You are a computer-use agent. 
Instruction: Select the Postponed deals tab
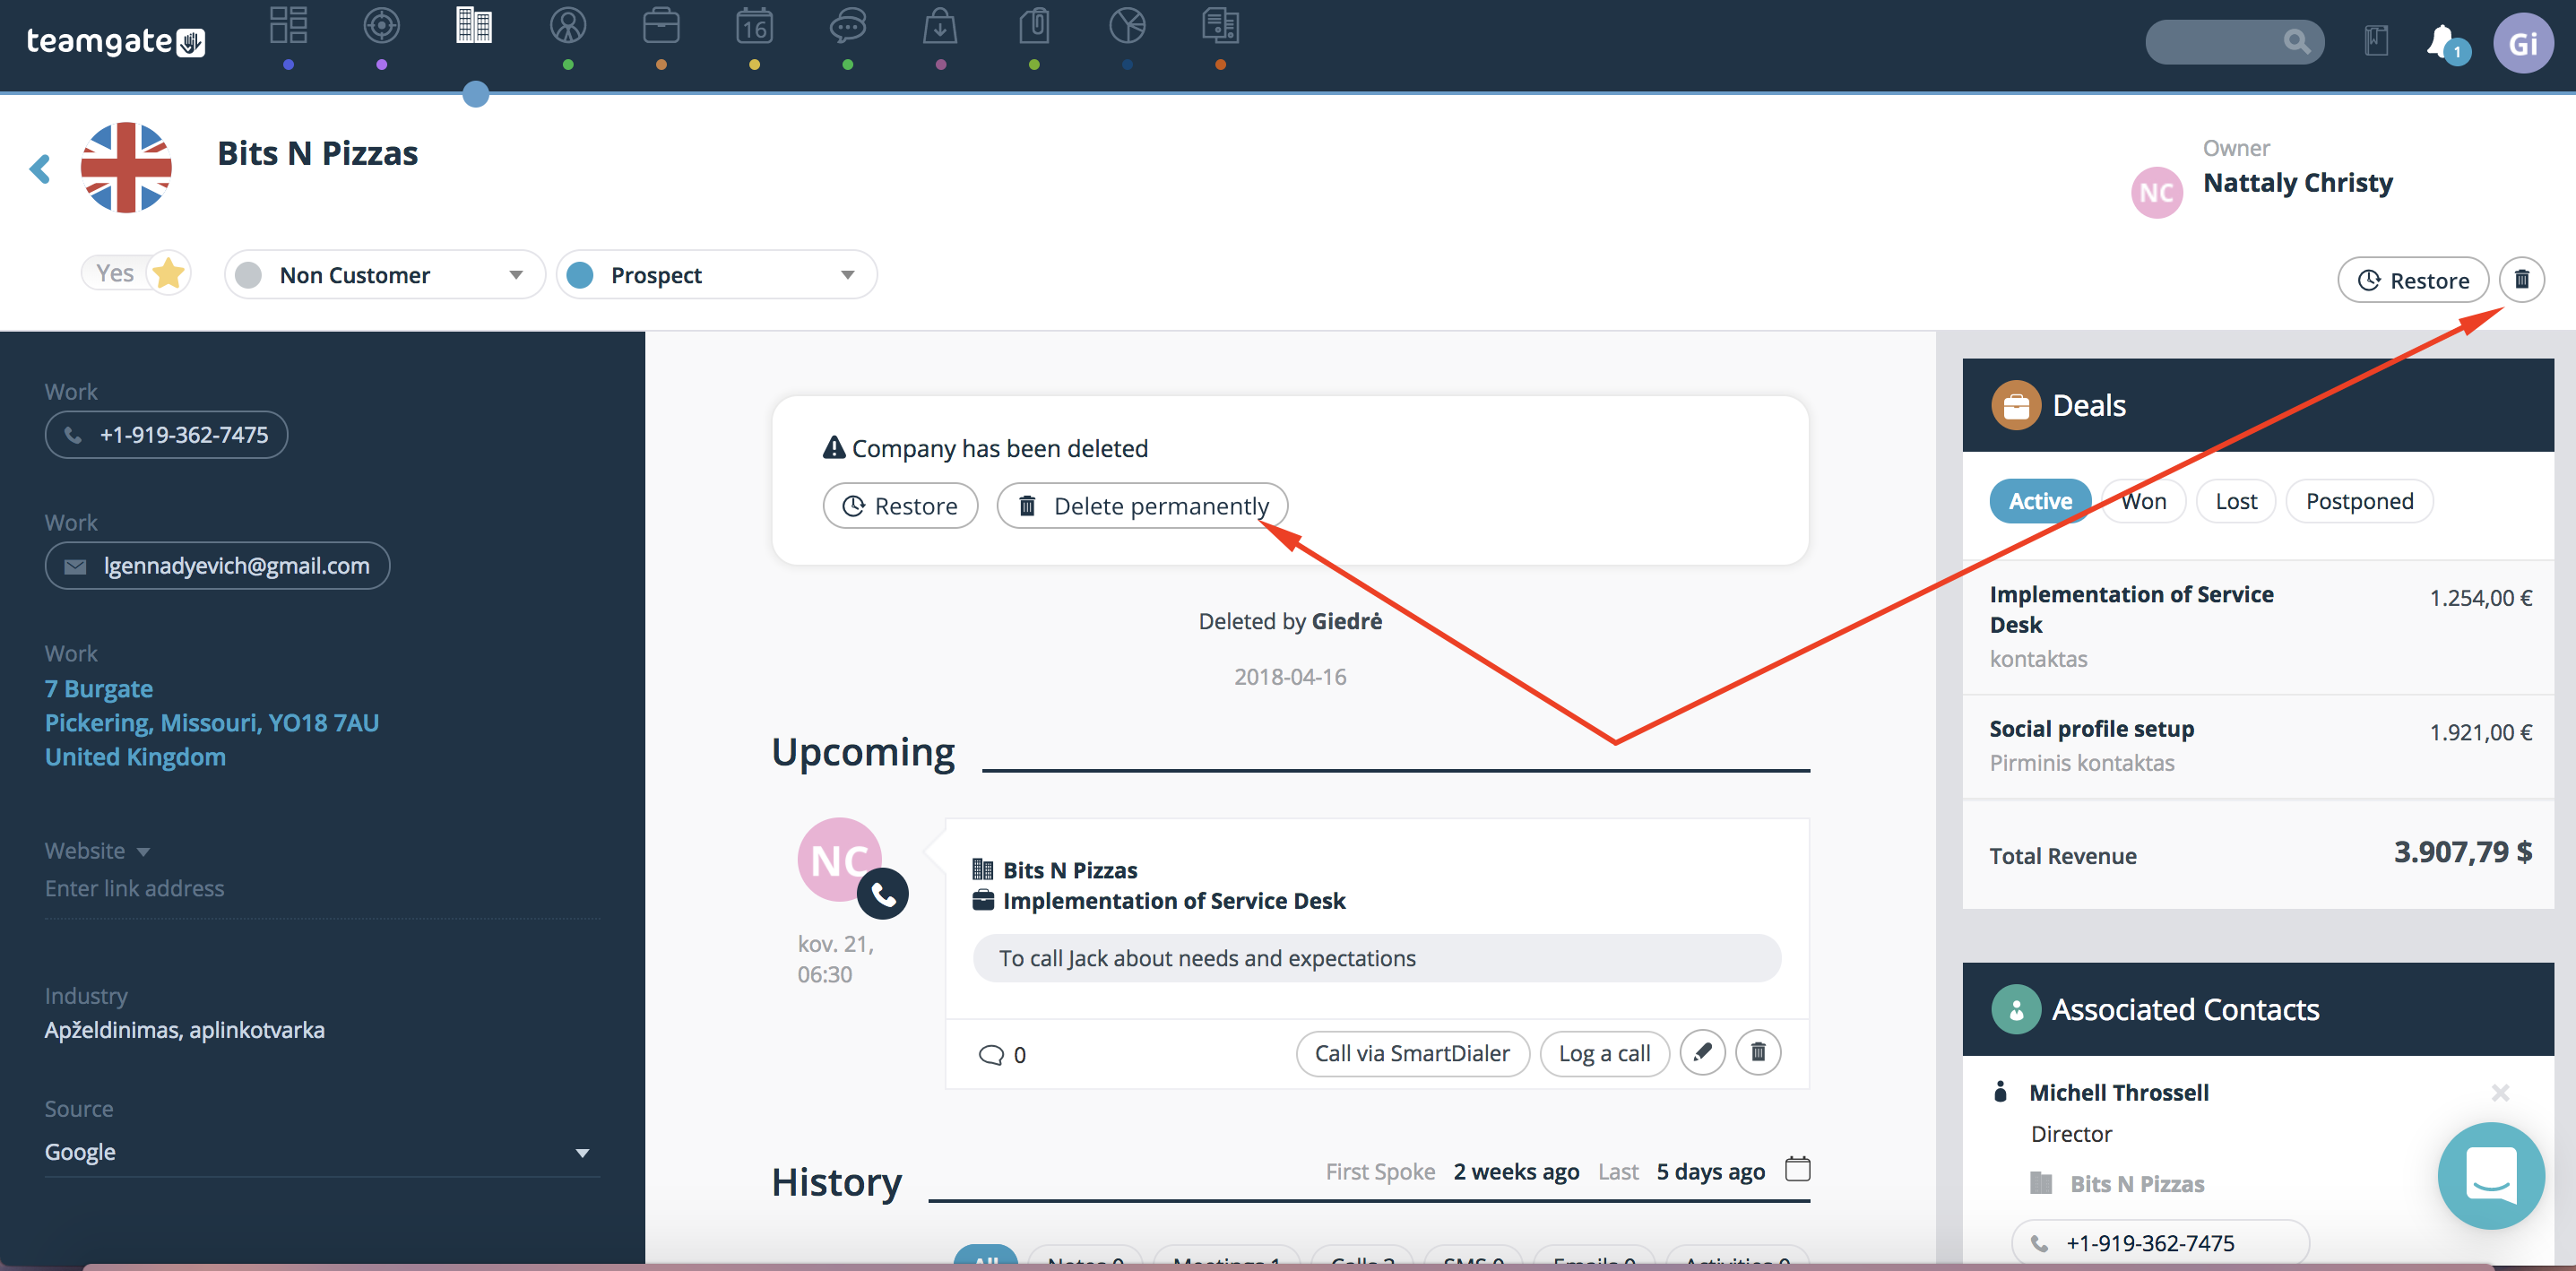2359,501
